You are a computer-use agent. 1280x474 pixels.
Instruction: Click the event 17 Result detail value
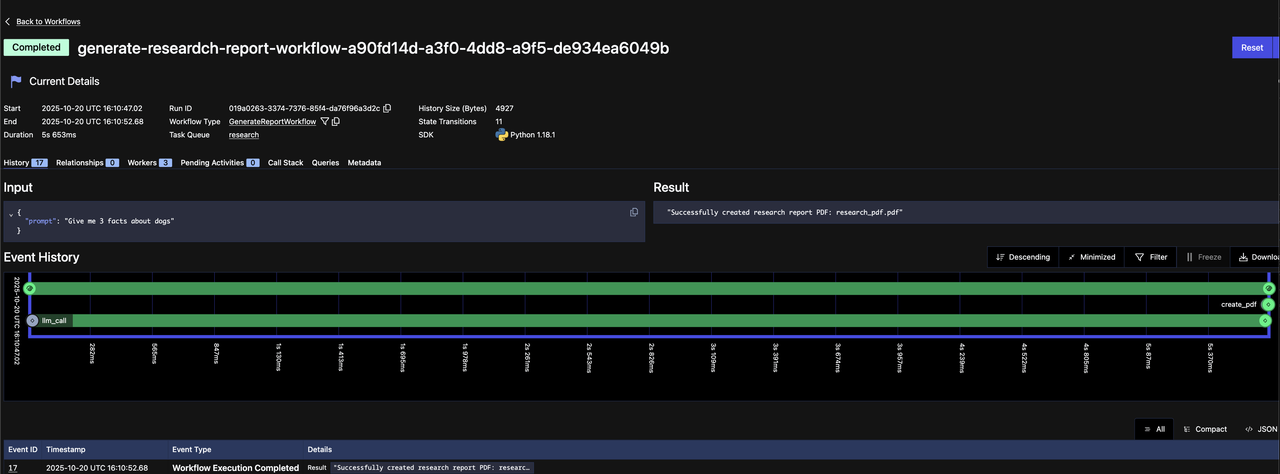432,468
